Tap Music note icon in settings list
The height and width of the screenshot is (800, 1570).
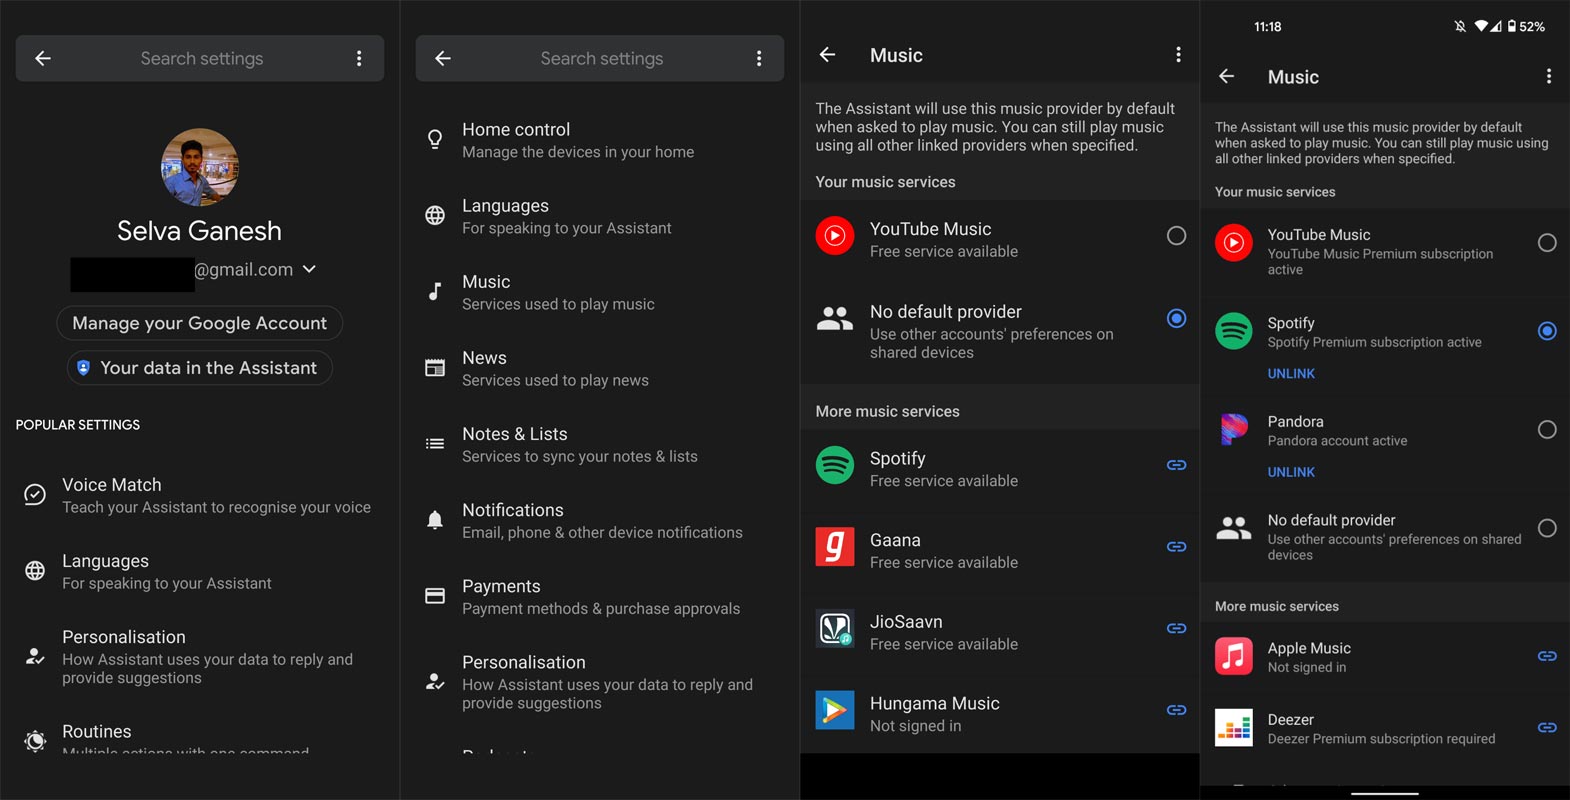point(435,291)
